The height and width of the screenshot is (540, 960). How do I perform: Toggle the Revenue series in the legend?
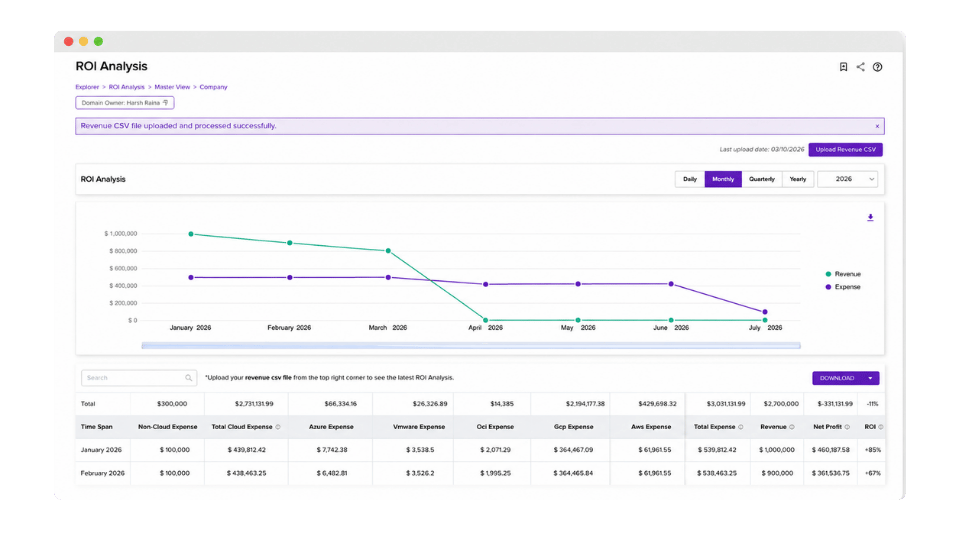pyautogui.click(x=843, y=274)
